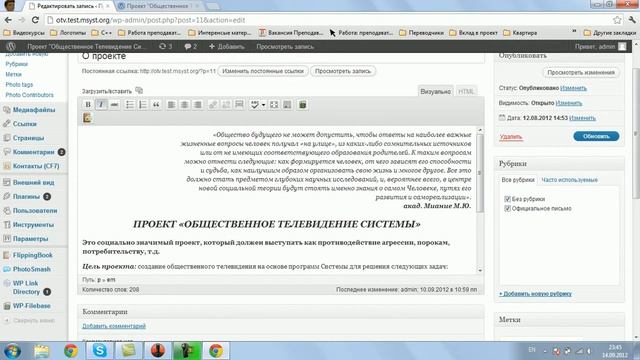Viewport: 640px width, 360px height.
Task: Open the WordPress logo menu in admin bar
Action: click(x=11, y=47)
